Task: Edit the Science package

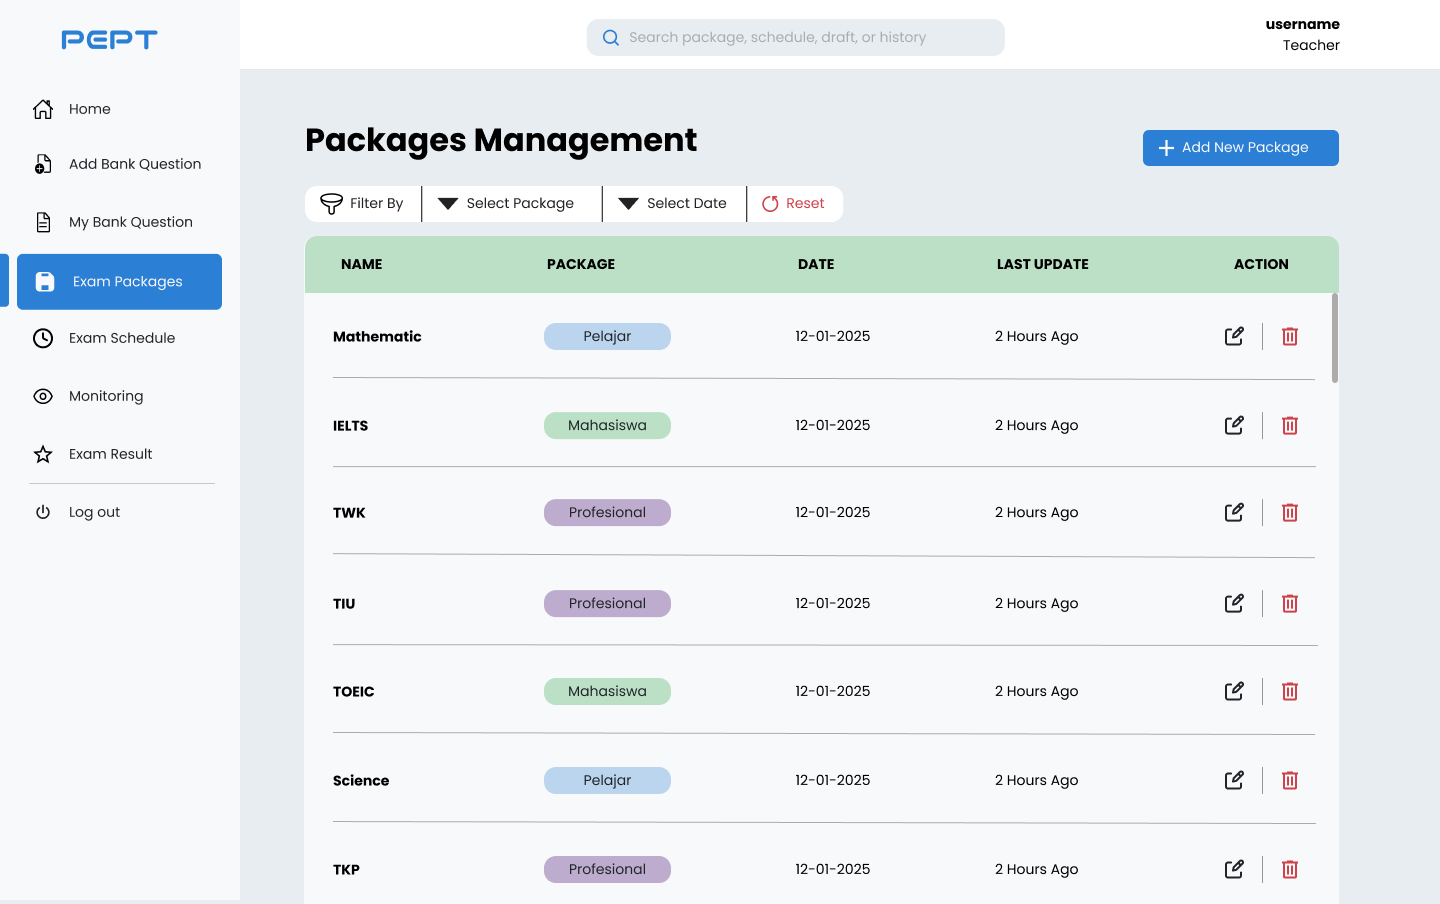Action: tap(1234, 780)
